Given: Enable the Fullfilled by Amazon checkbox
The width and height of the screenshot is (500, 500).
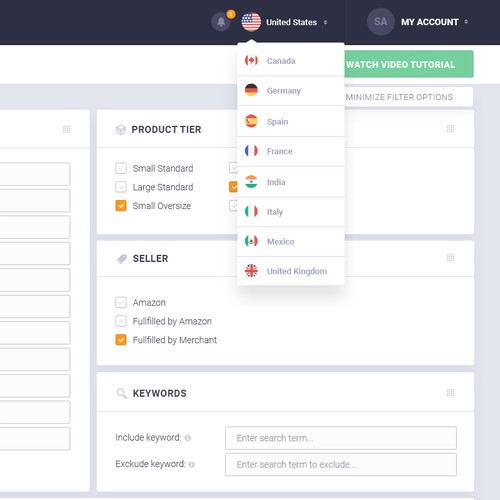Looking at the screenshot, I should click(x=121, y=321).
